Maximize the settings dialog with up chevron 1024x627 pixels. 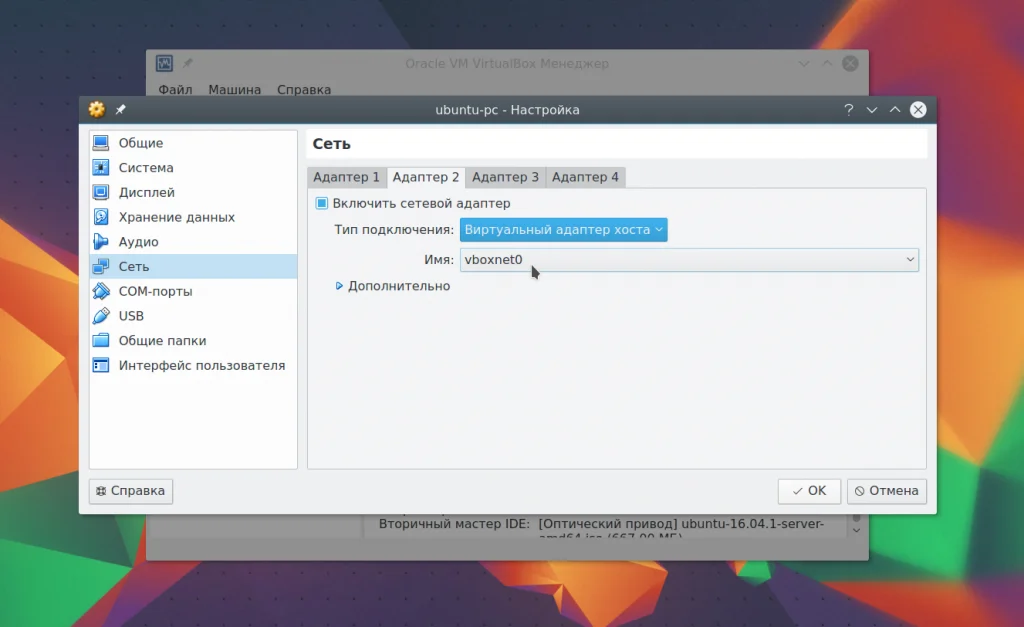[895, 110]
